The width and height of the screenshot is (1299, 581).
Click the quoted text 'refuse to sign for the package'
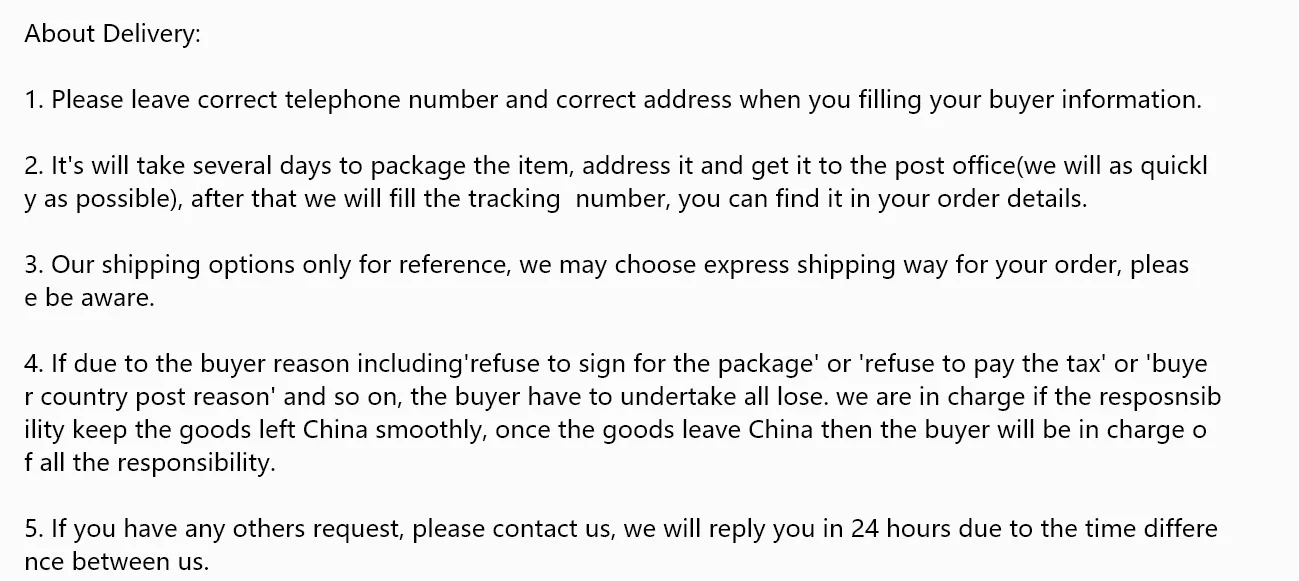pyautogui.click(x=643, y=364)
